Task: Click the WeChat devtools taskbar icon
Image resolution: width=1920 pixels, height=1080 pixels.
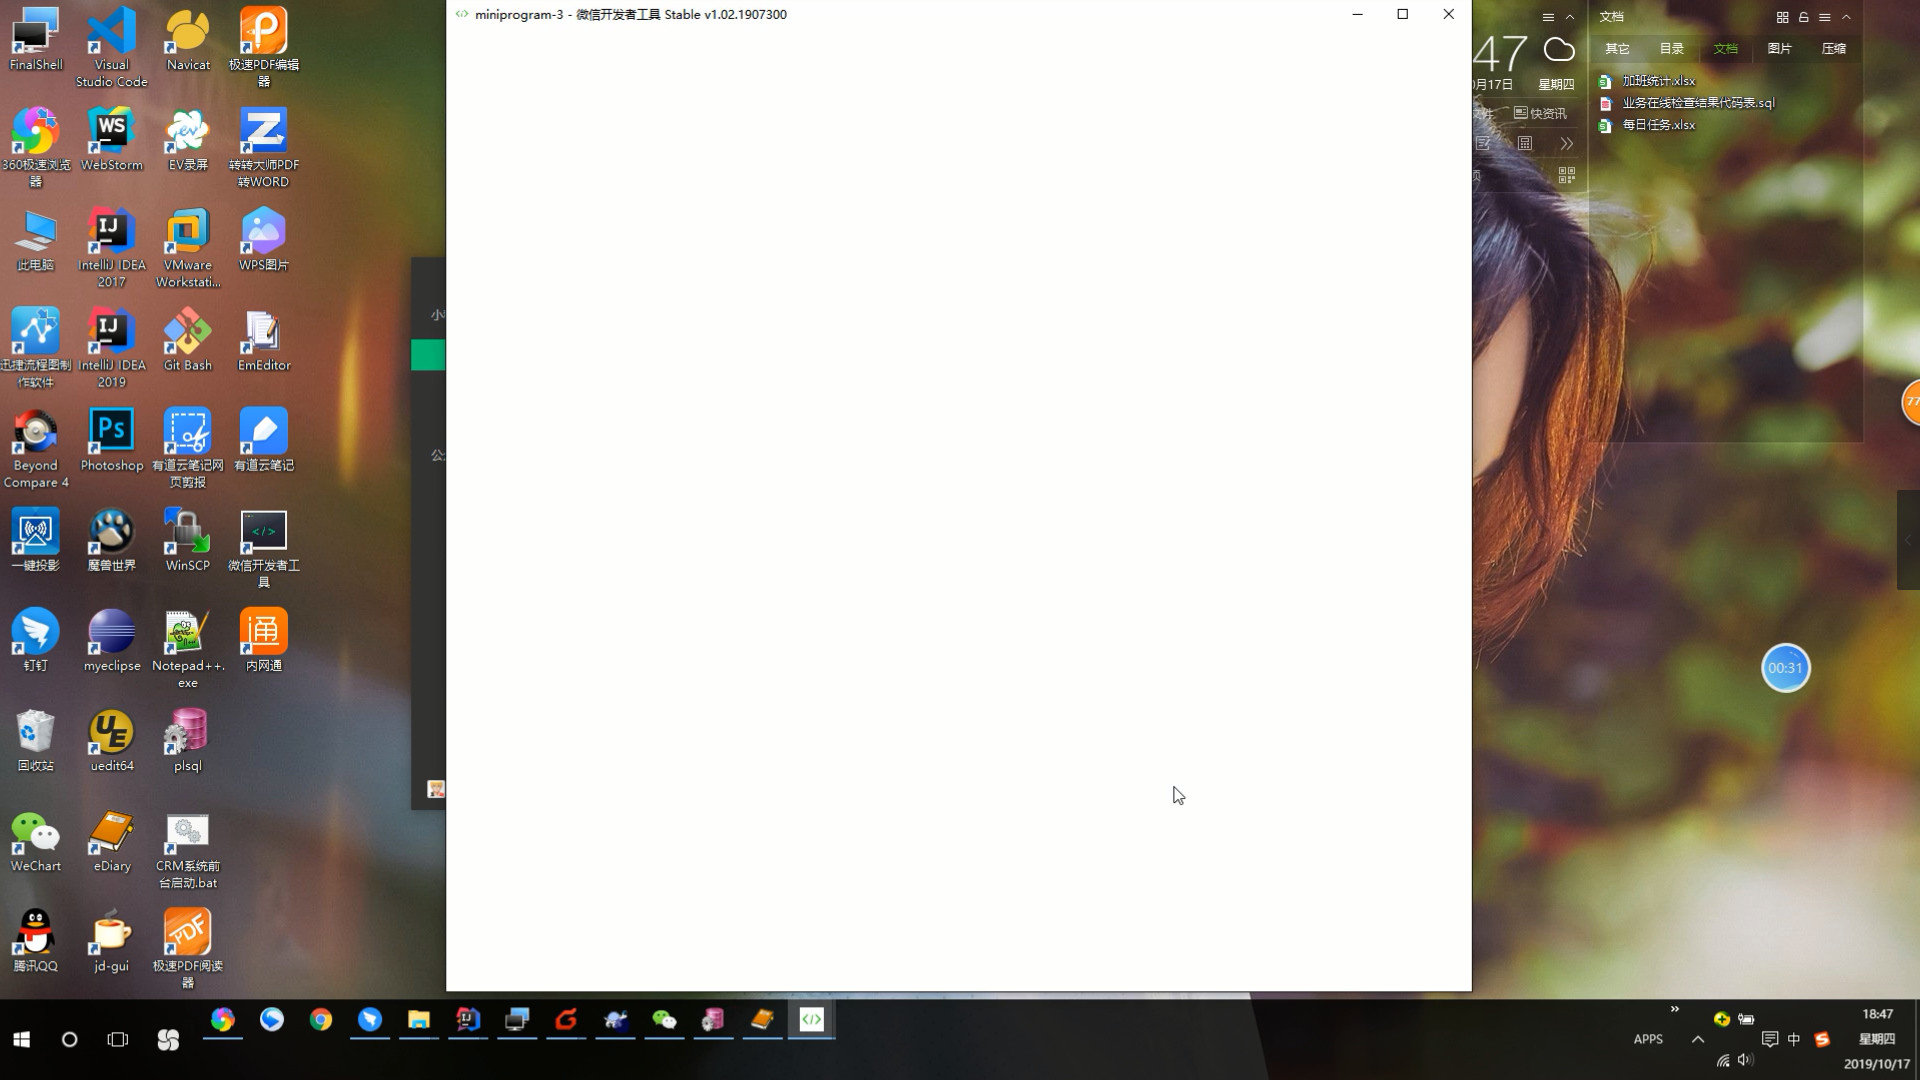Action: (811, 1020)
